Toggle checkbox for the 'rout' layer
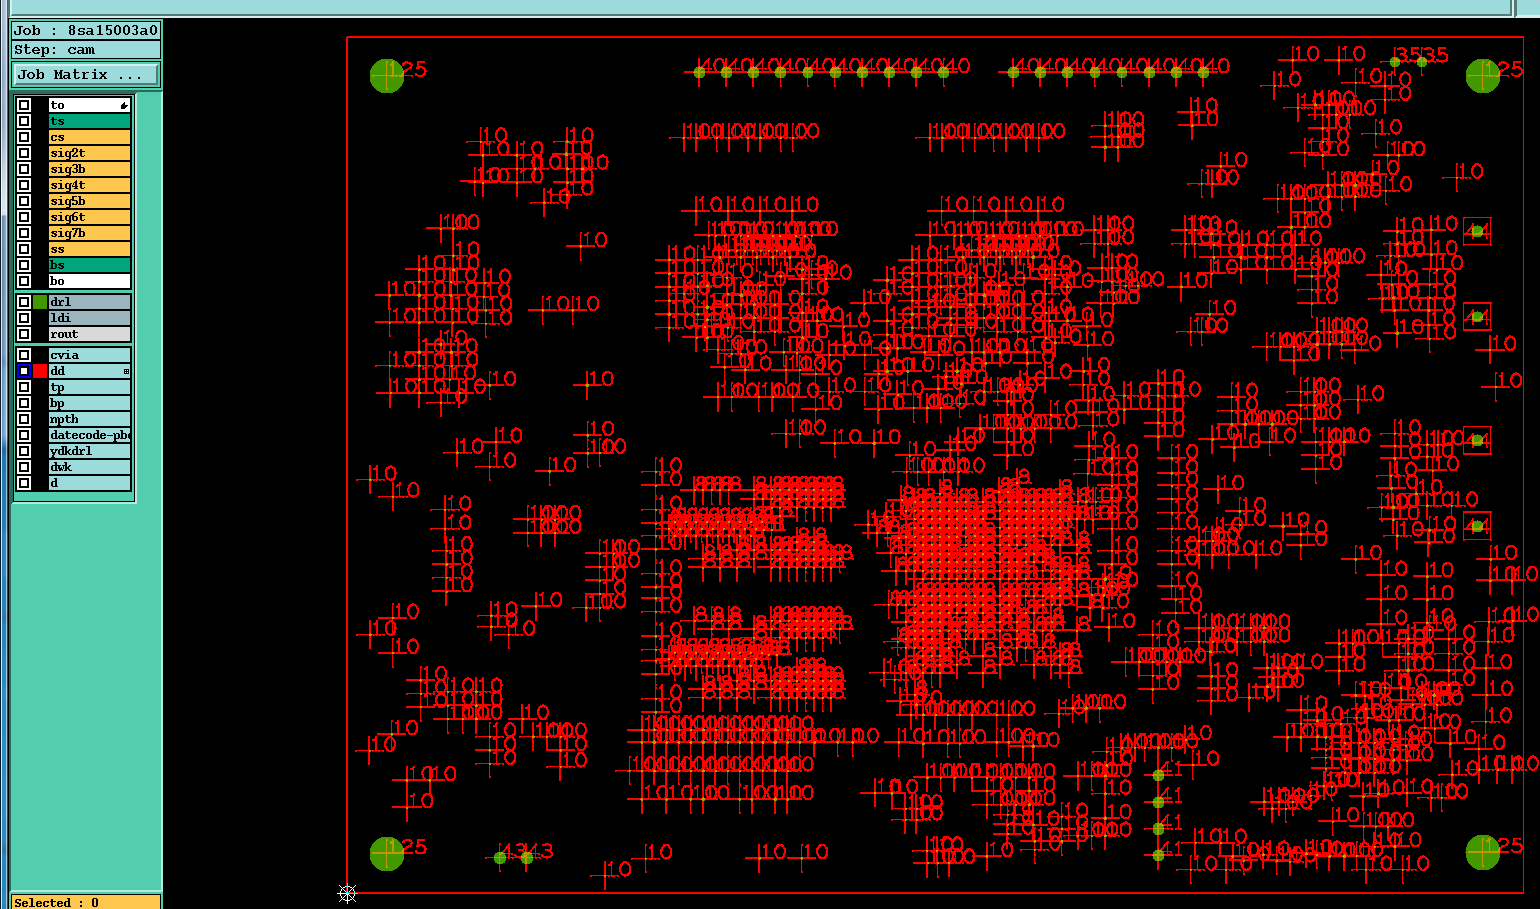The width and height of the screenshot is (1540, 909). click(x=24, y=334)
